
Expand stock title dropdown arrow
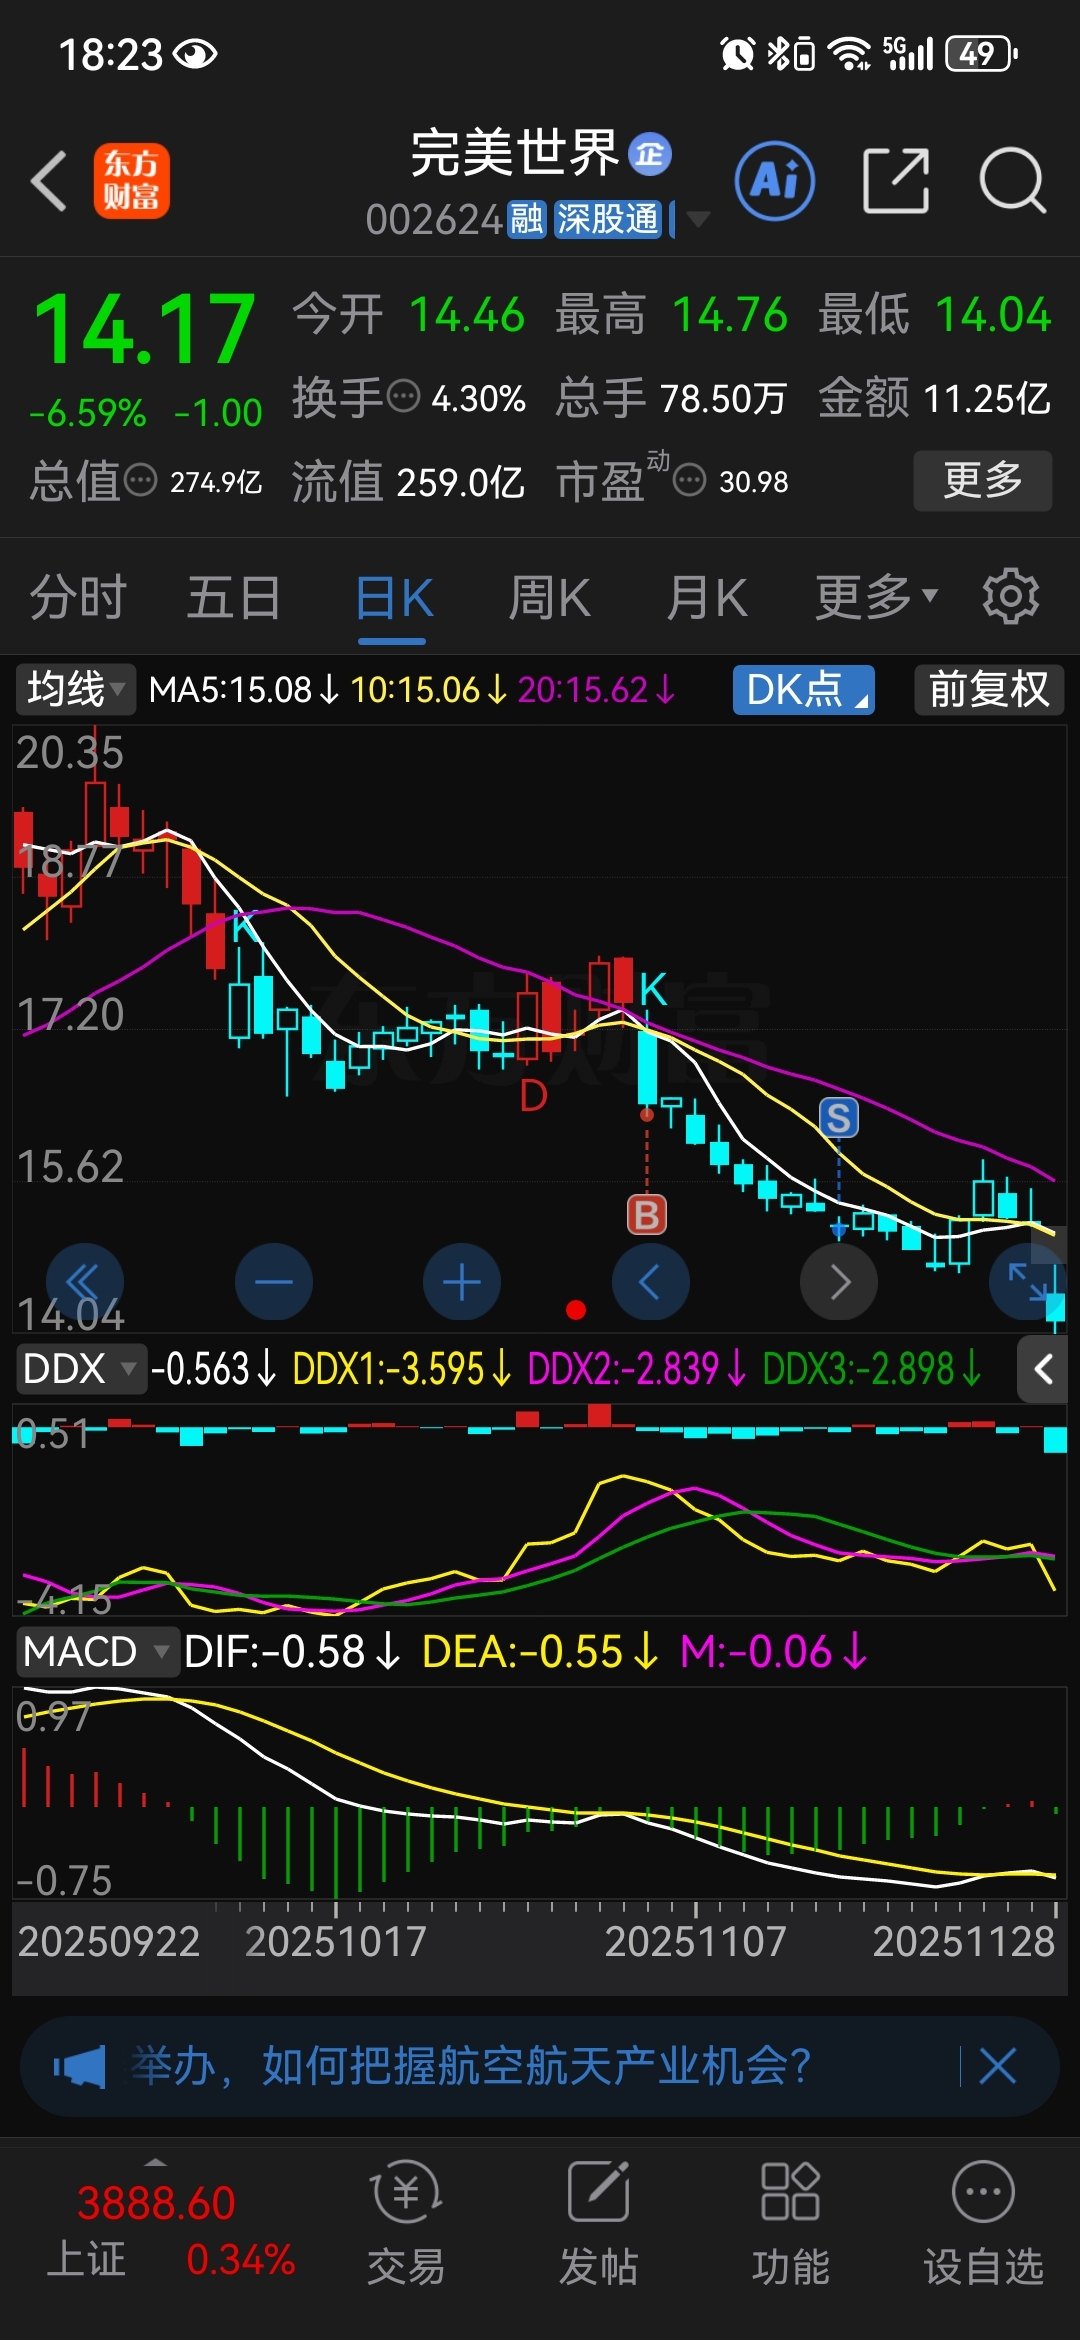tap(698, 219)
